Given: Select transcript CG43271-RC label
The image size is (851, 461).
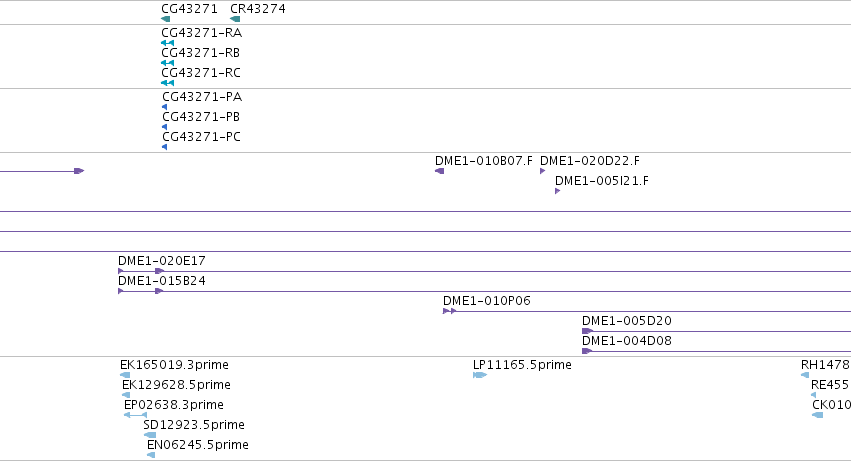Looking at the screenshot, I should (x=201, y=73).
